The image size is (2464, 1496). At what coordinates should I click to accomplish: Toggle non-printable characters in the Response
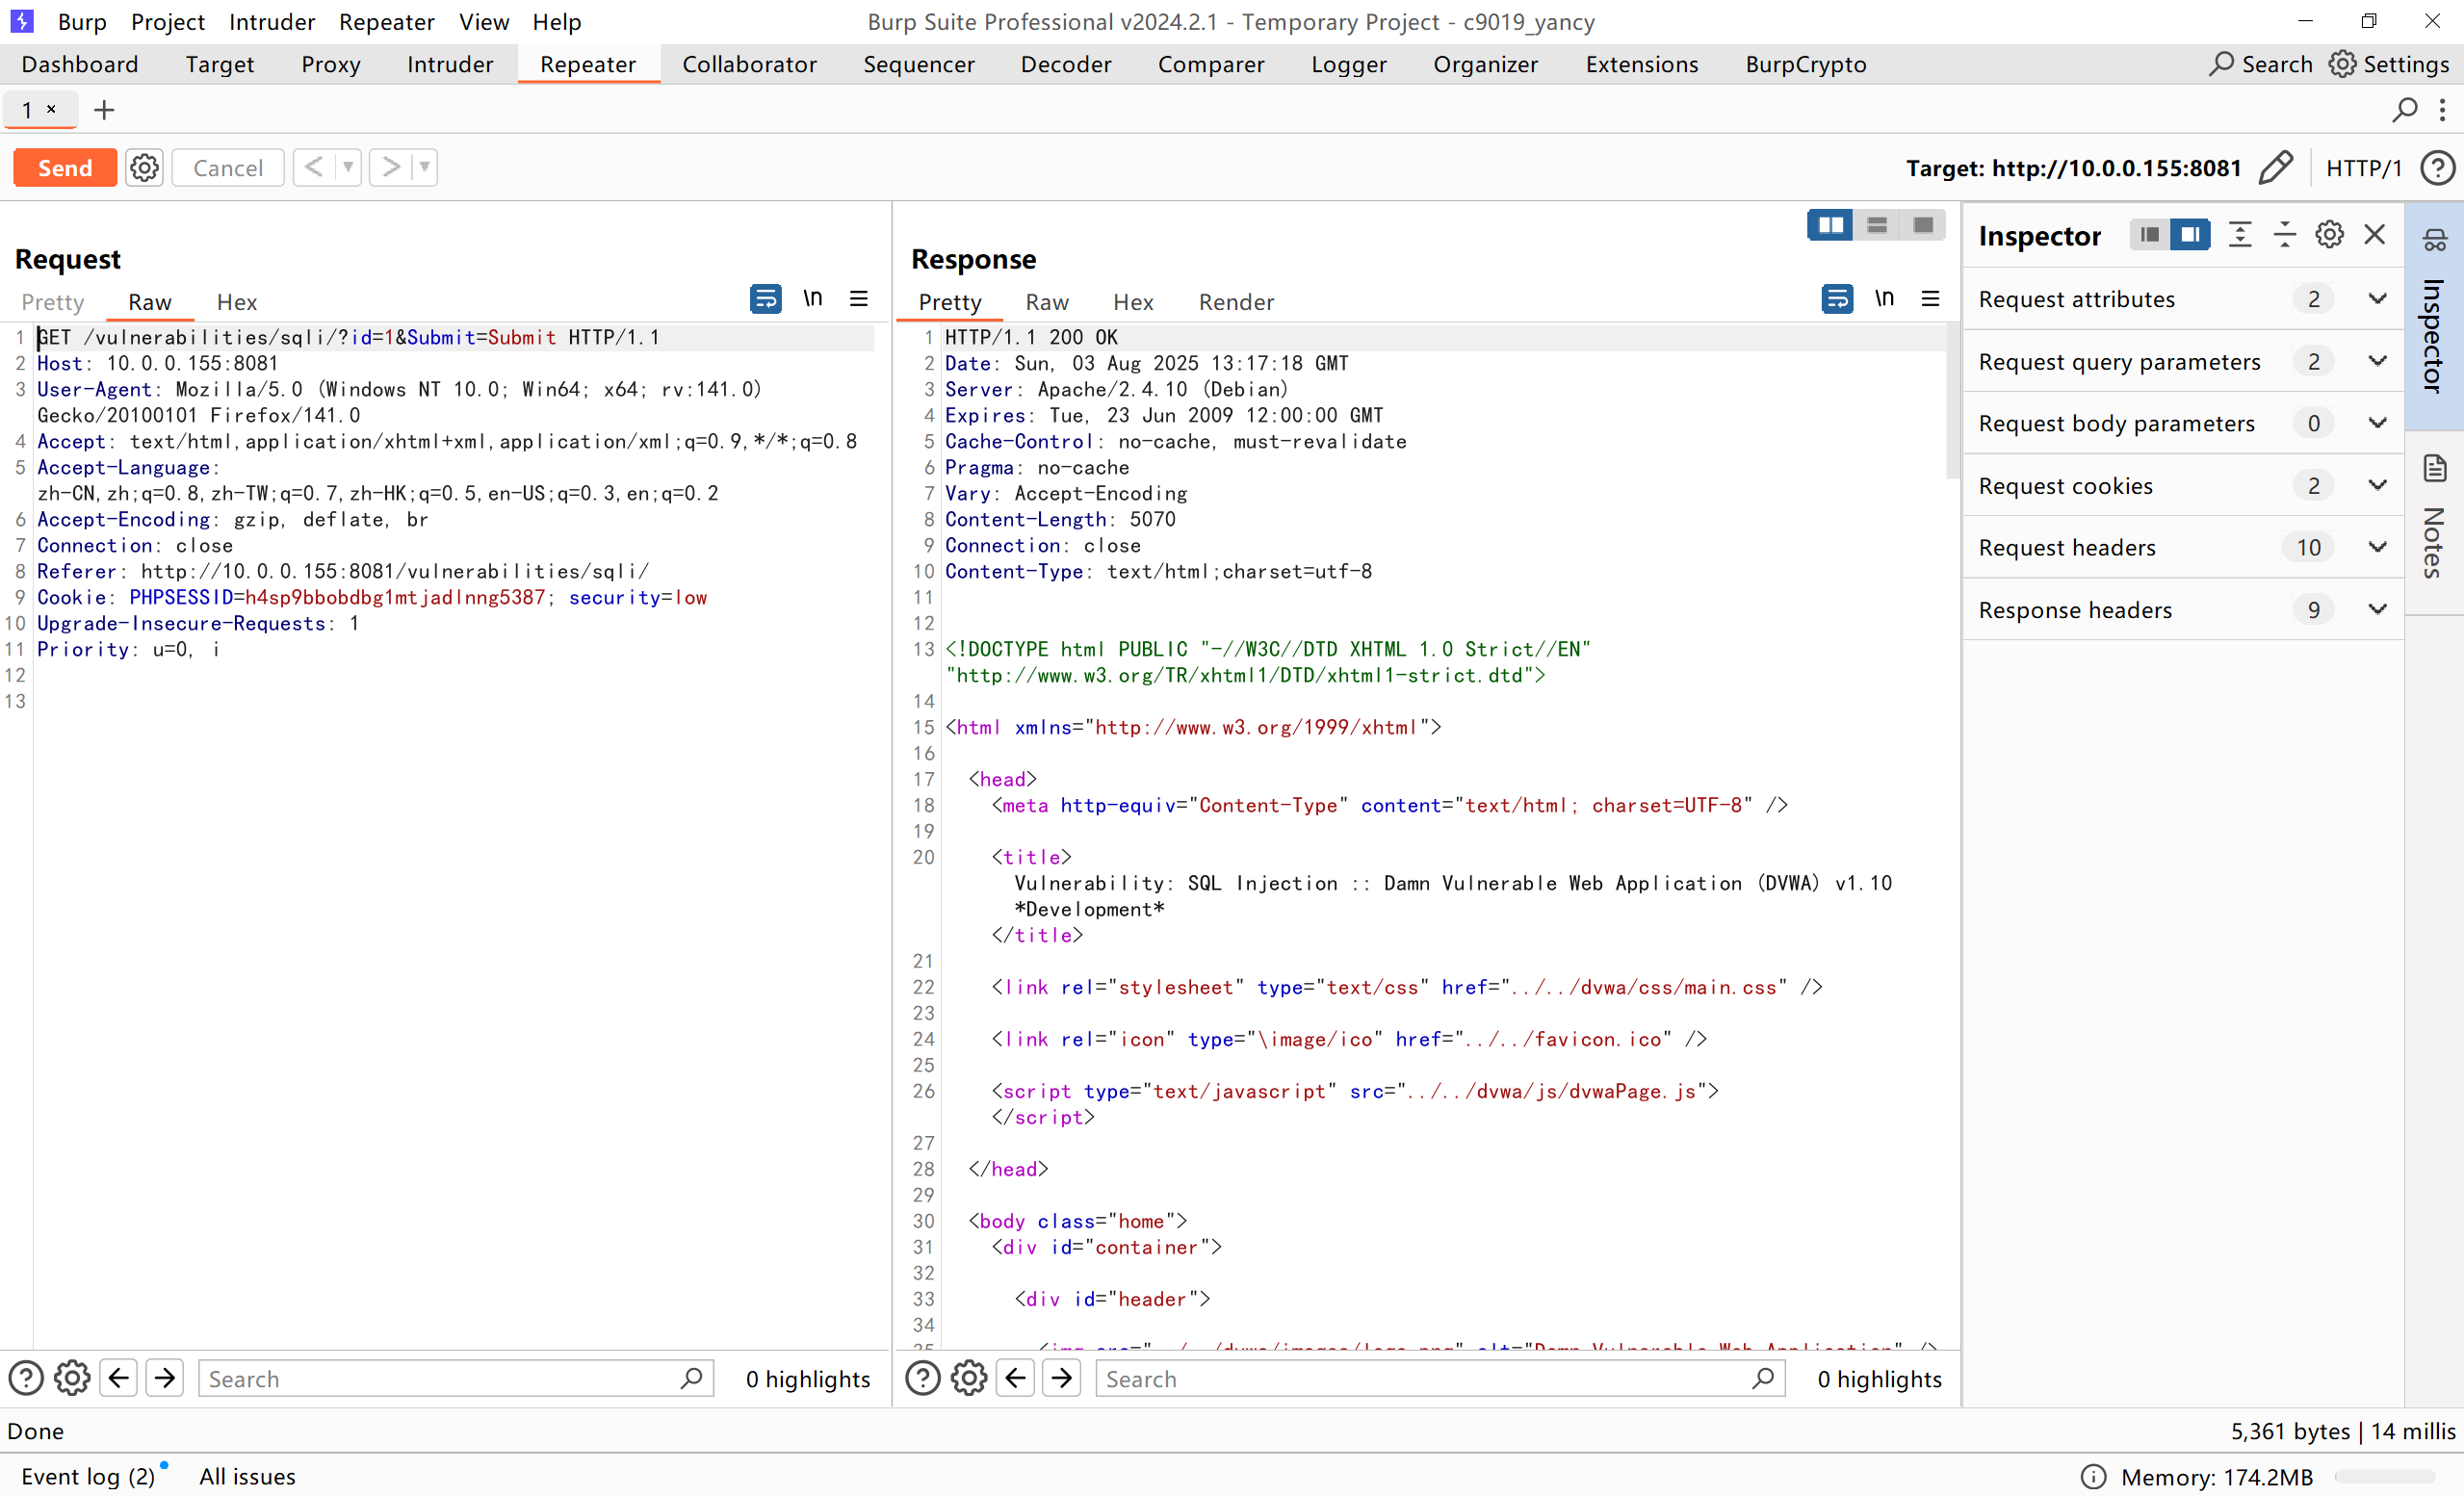click(1884, 299)
